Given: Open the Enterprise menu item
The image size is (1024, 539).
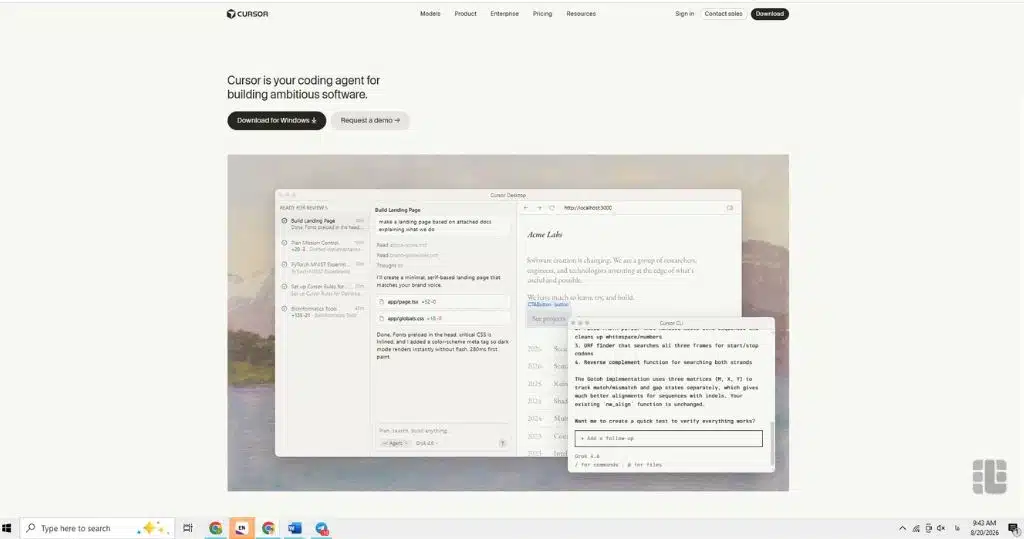Looking at the screenshot, I should click(504, 14).
